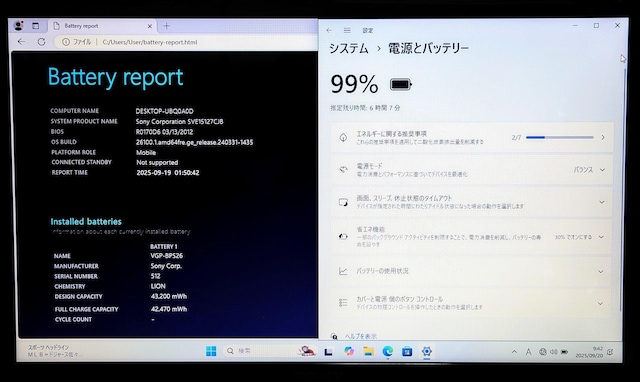Minimize the Settings window
This screenshot has width=640, height=382.
click(575, 25)
